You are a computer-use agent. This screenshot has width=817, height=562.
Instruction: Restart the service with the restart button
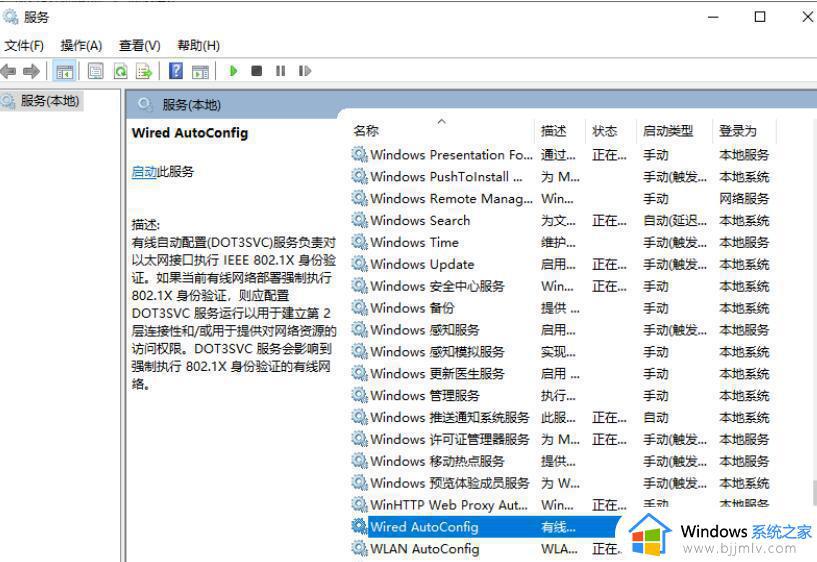(305, 71)
